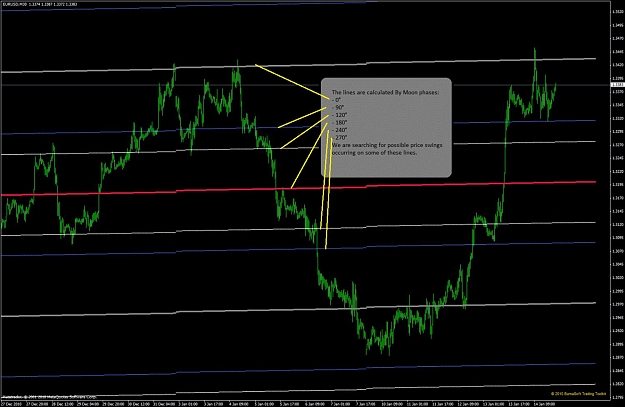Click 'The lines are calculated By Moon phases' heading
Screen dimensions: 625x407
tap(385, 92)
